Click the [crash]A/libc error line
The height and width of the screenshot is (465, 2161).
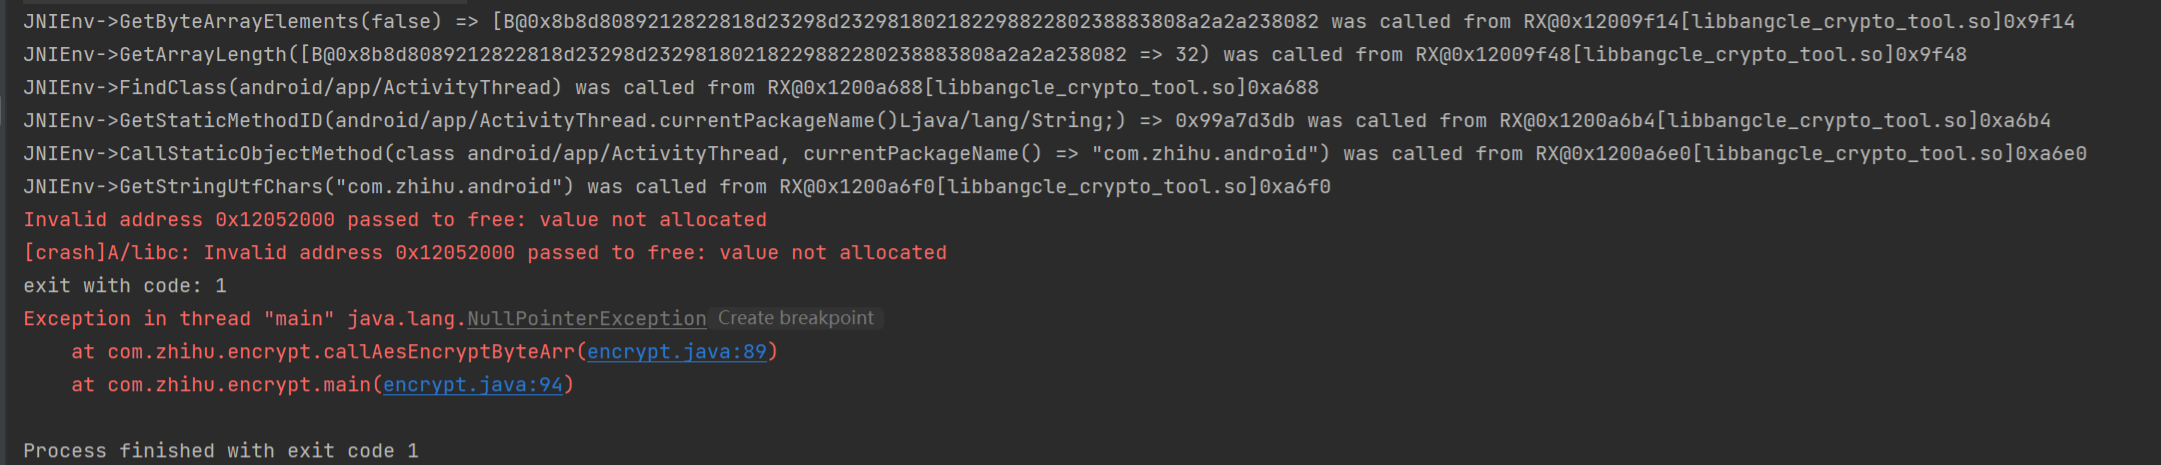[484, 253]
